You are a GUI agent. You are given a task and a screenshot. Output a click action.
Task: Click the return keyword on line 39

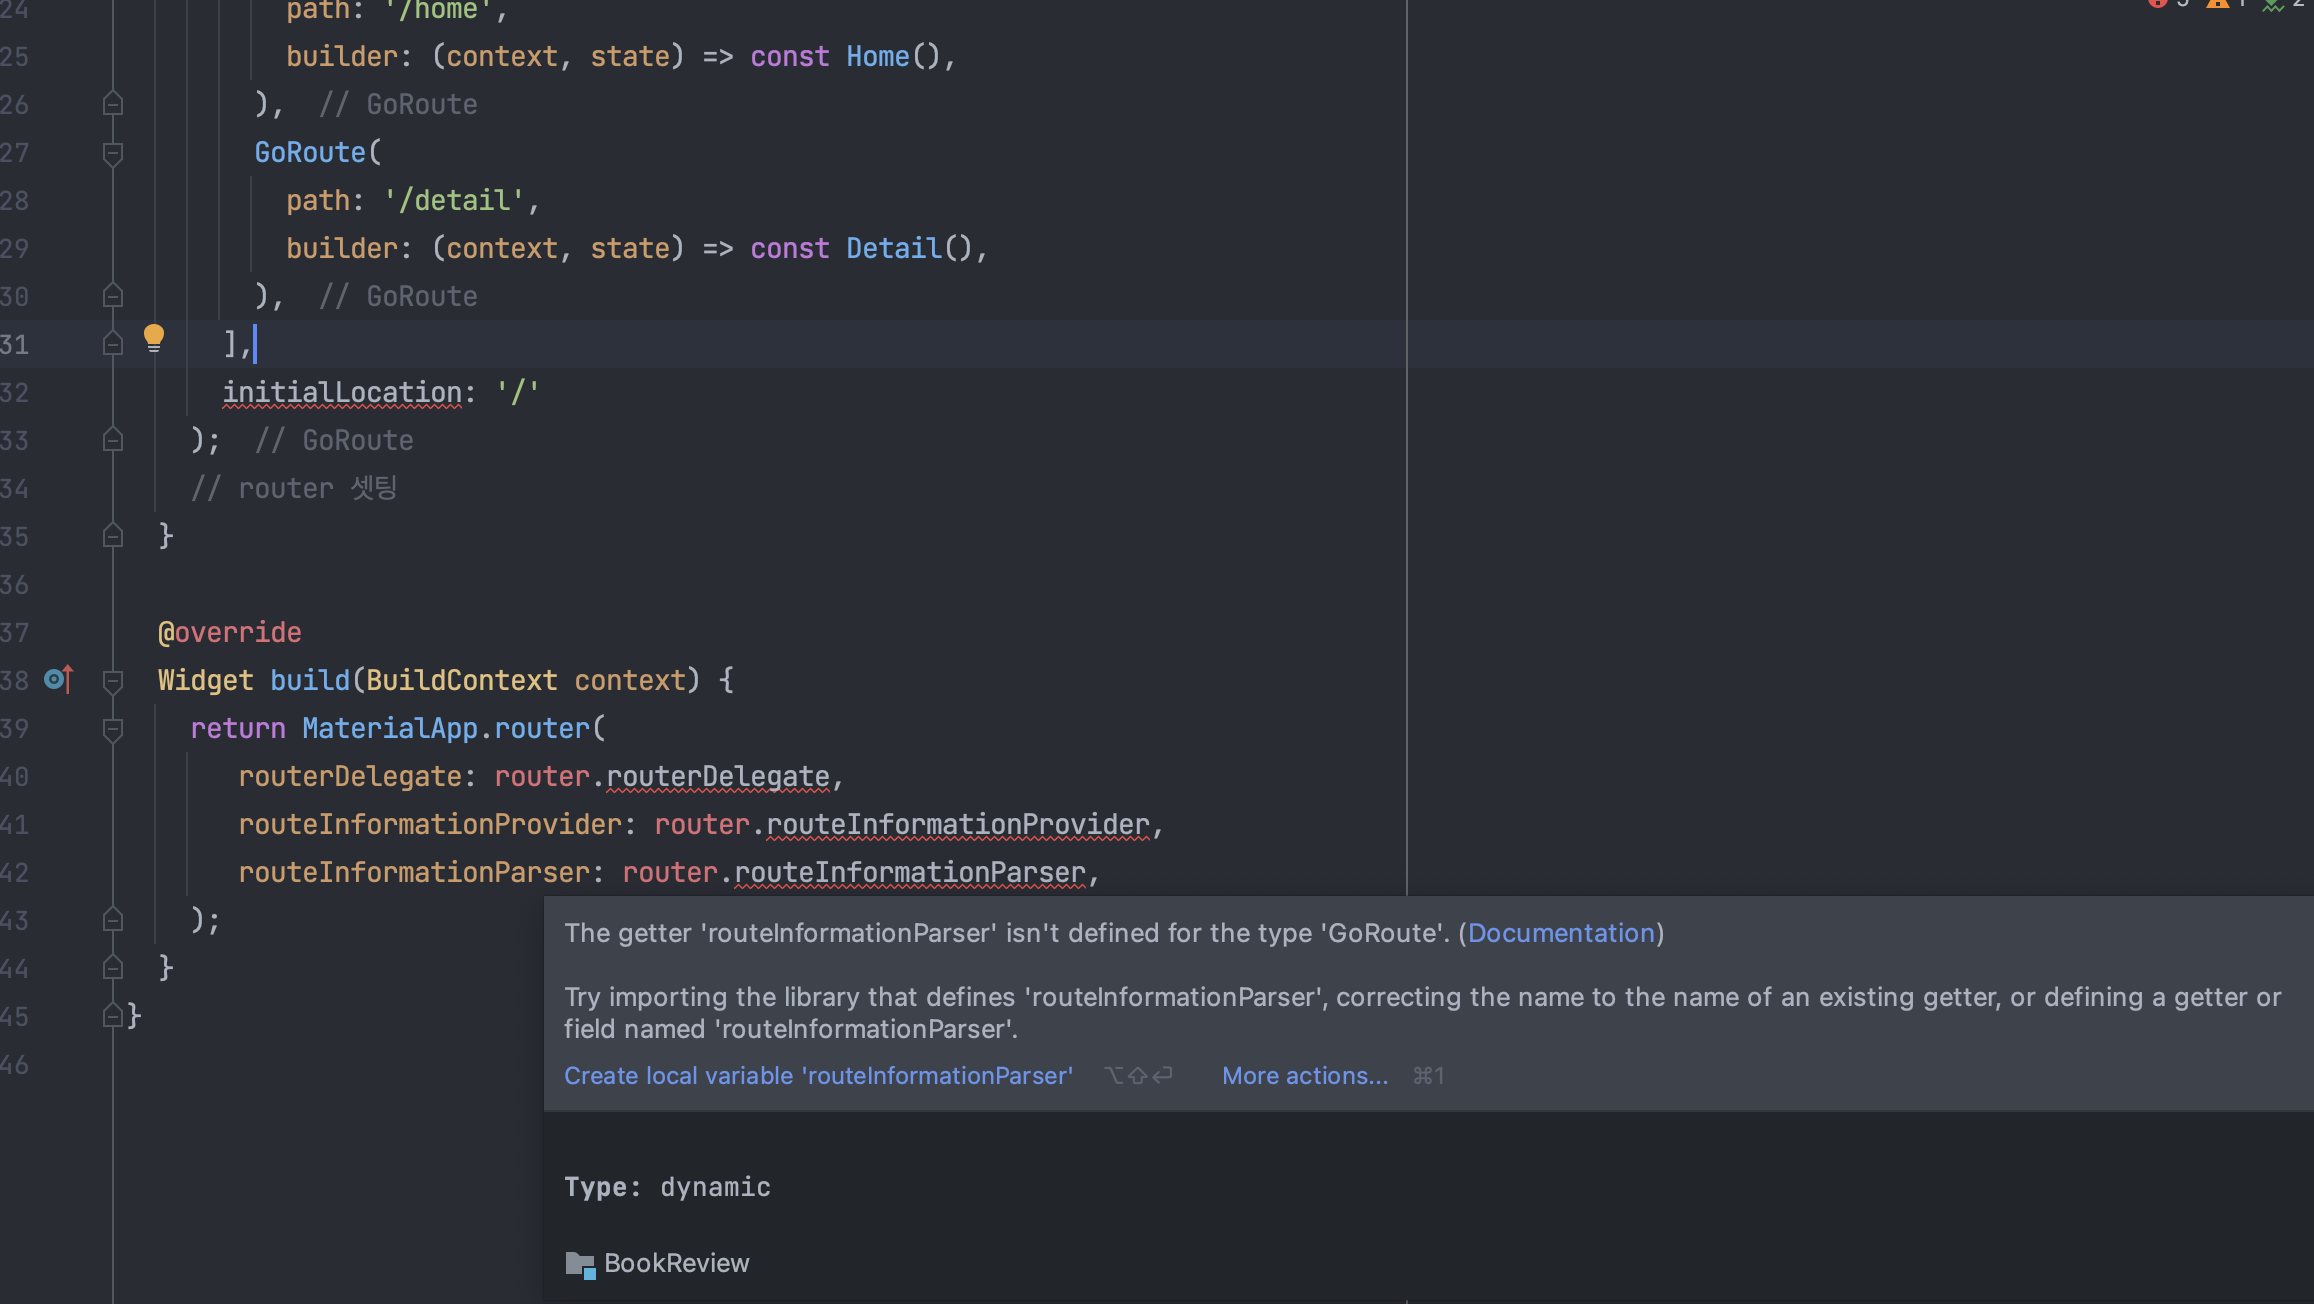tap(238, 728)
